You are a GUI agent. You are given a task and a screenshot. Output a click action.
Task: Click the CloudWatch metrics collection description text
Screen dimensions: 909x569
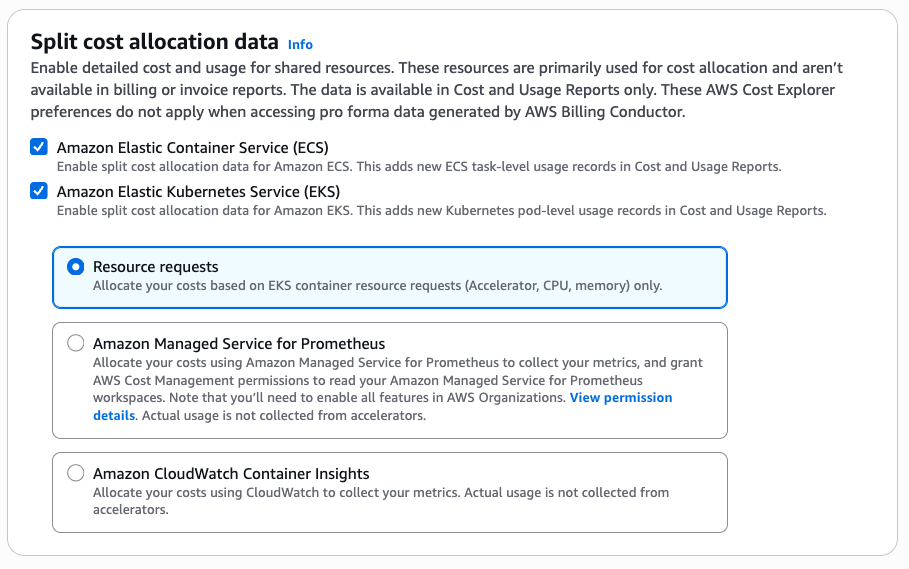point(380,493)
